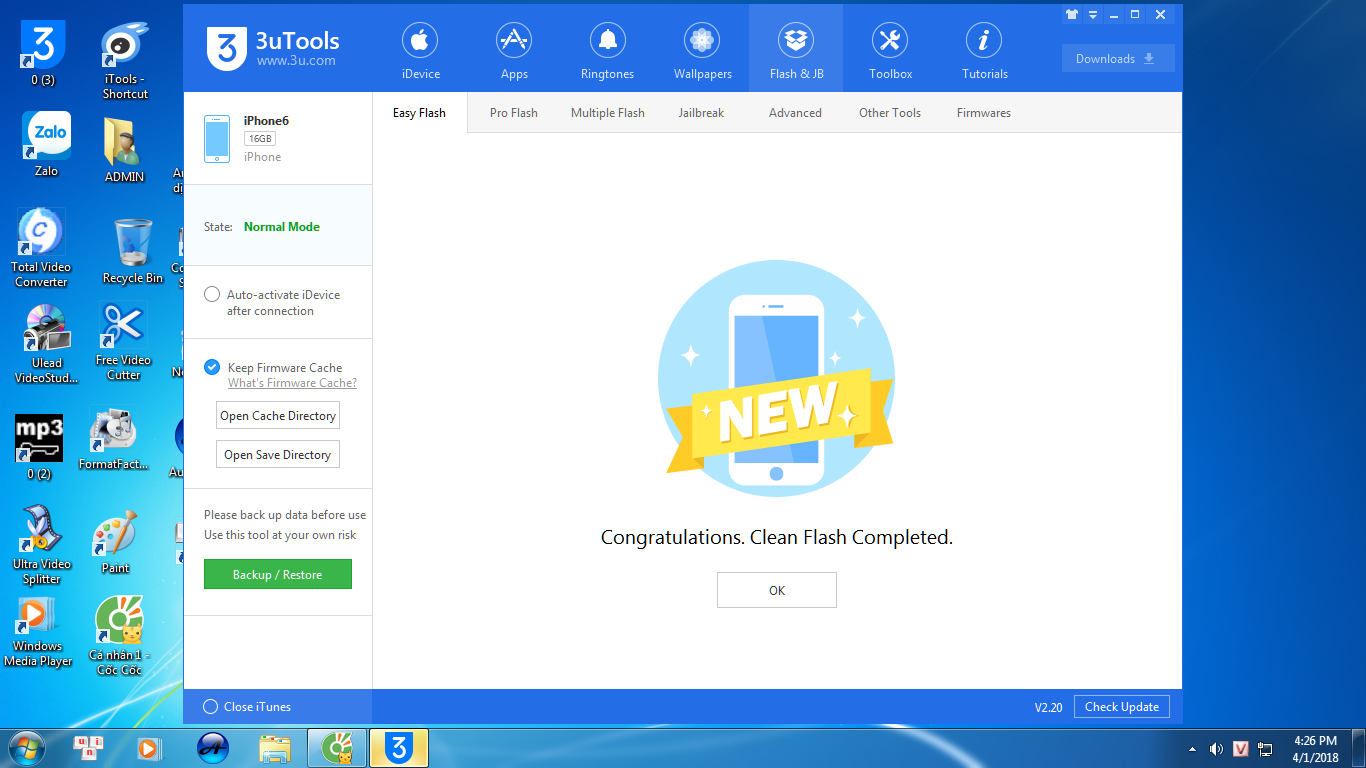Open the Tutorials section
Image resolution: width=1366 pixels, height=768 pixels.
(984, 52)
